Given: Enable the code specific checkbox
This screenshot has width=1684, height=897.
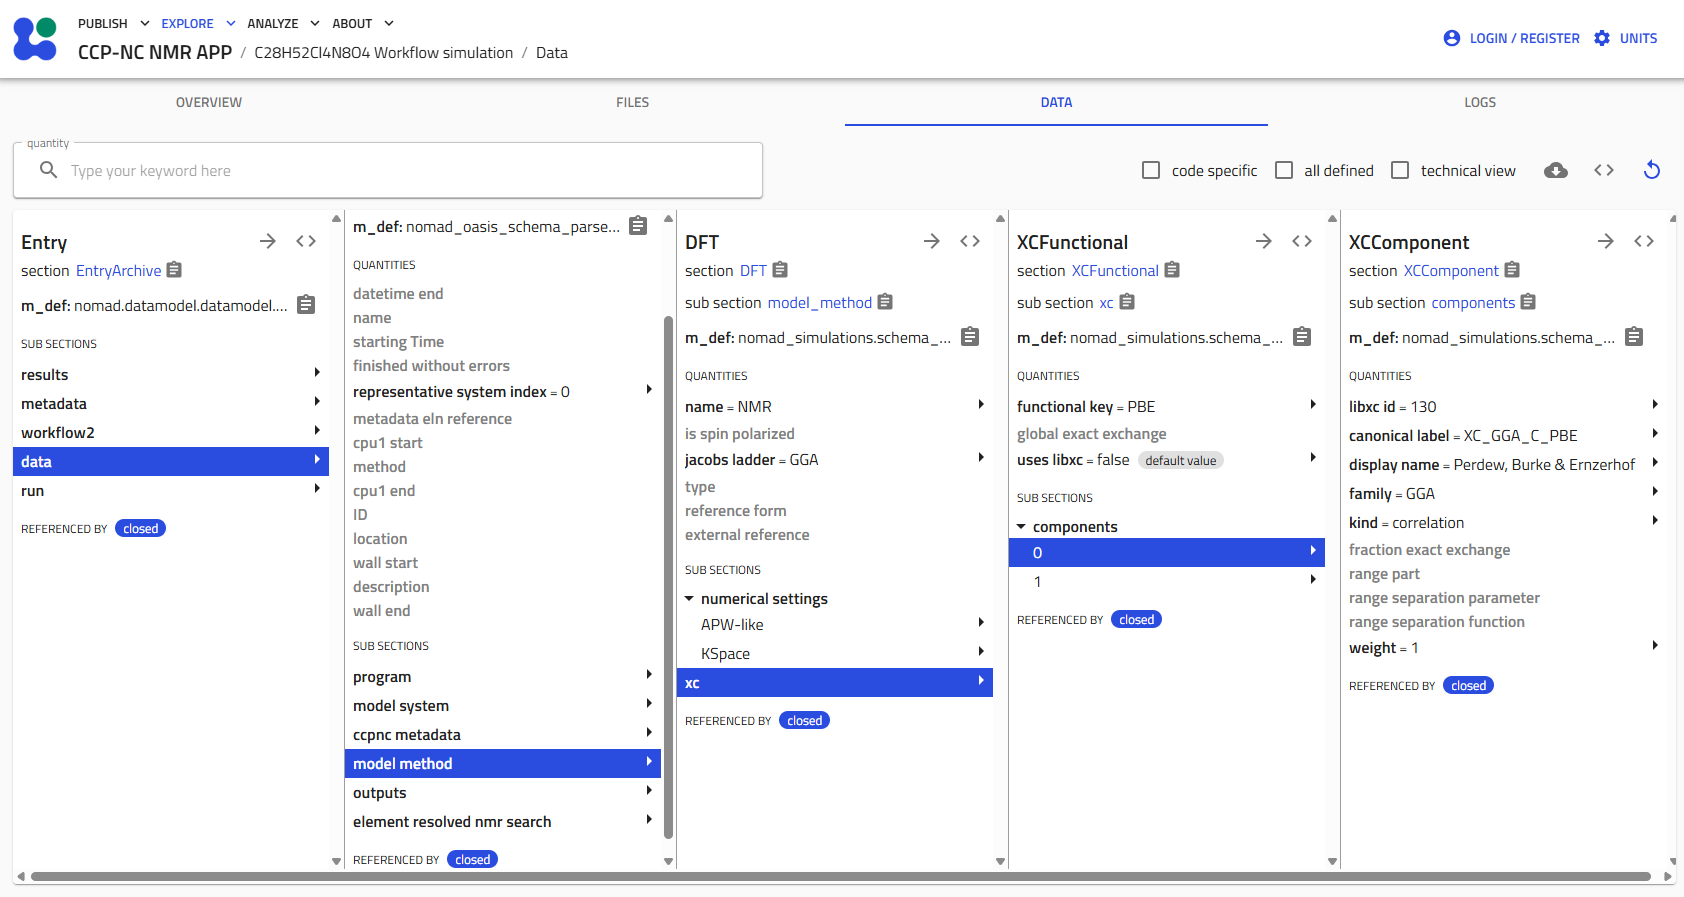Looking at the screenshot, I should tap(1151, 170).
